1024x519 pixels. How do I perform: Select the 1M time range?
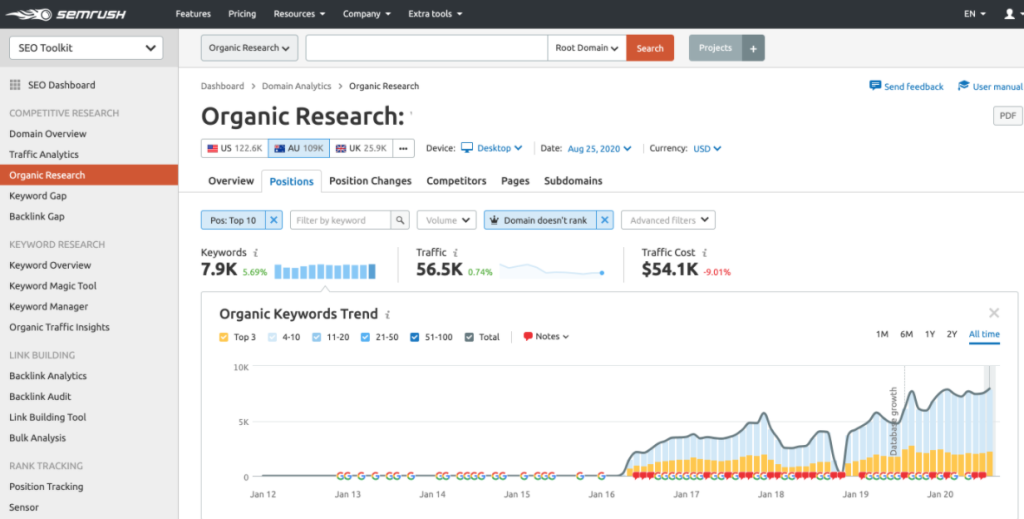(882, 334)
